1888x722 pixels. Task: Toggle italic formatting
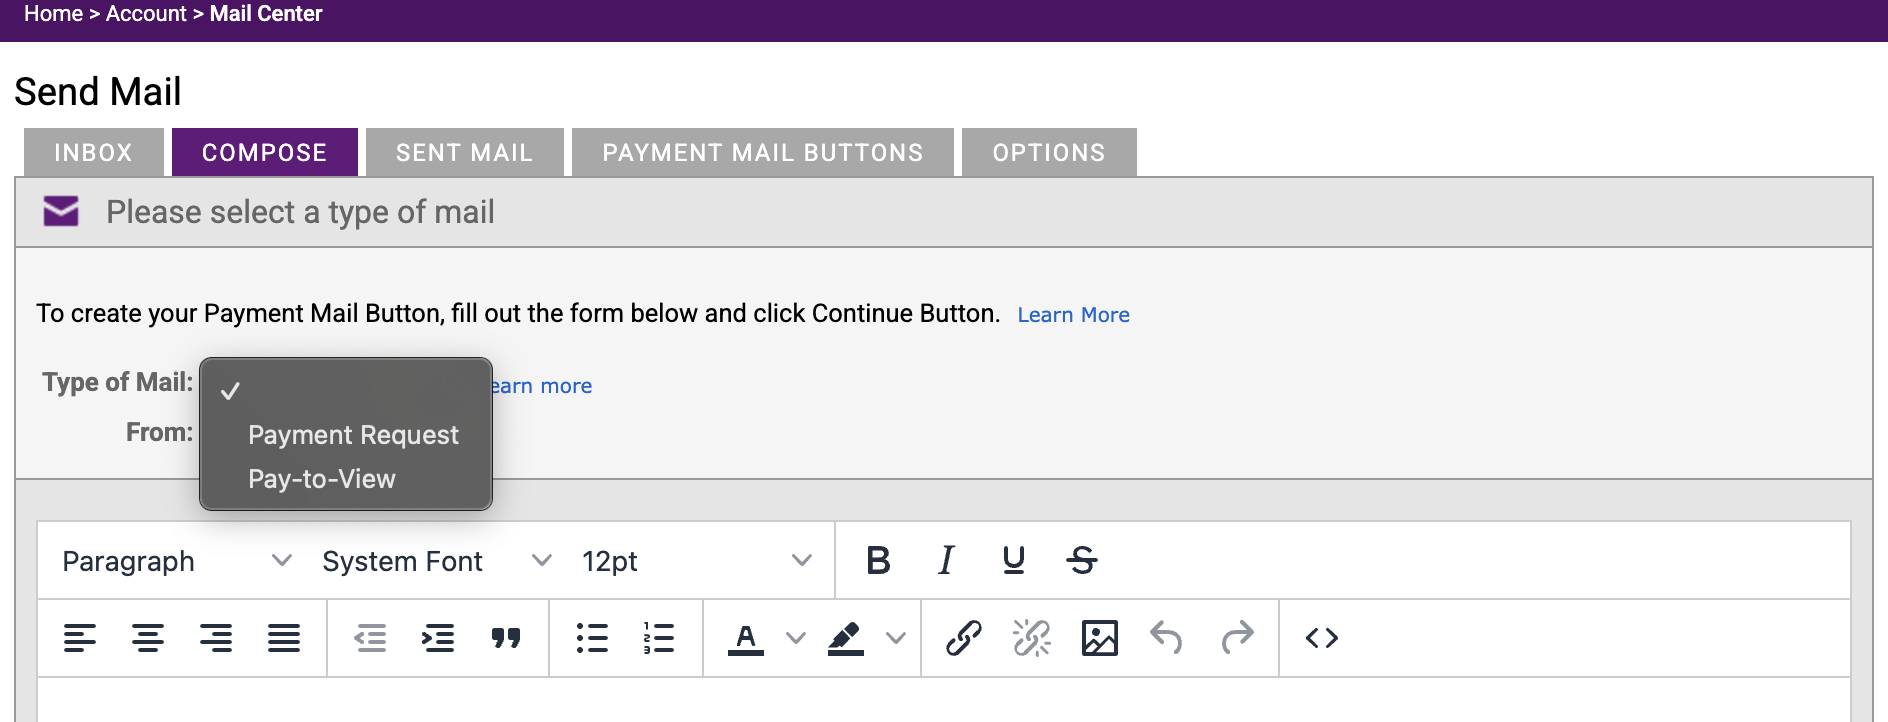(x=946, y=560)
